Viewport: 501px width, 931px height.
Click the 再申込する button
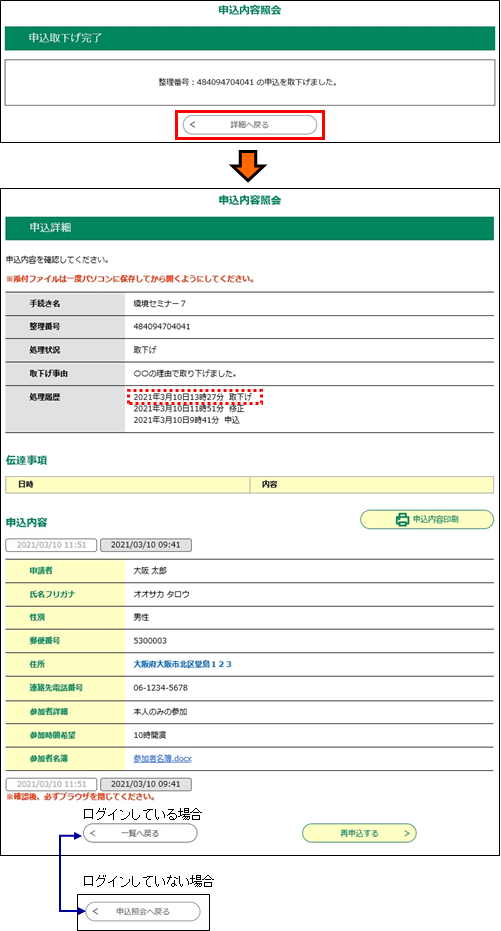tap(359, 833)
